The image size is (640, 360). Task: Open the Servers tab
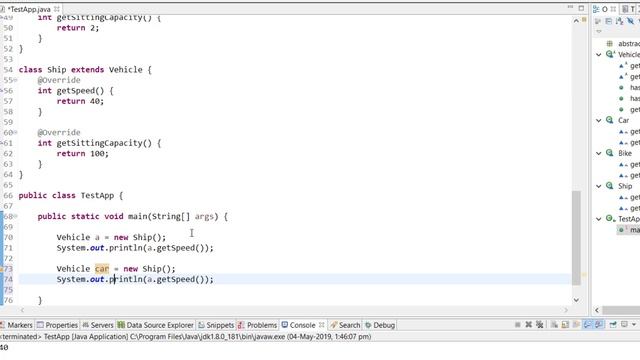(x=98, y=325)
